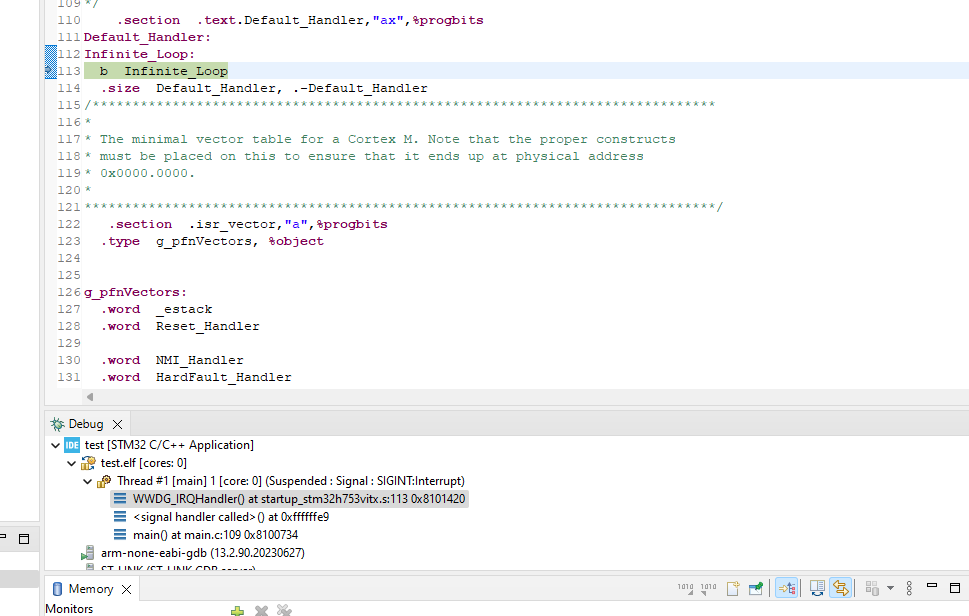Click the Memory view cylinder icon
The height and width of the screenshot is (616, 969).
point(57,589)
